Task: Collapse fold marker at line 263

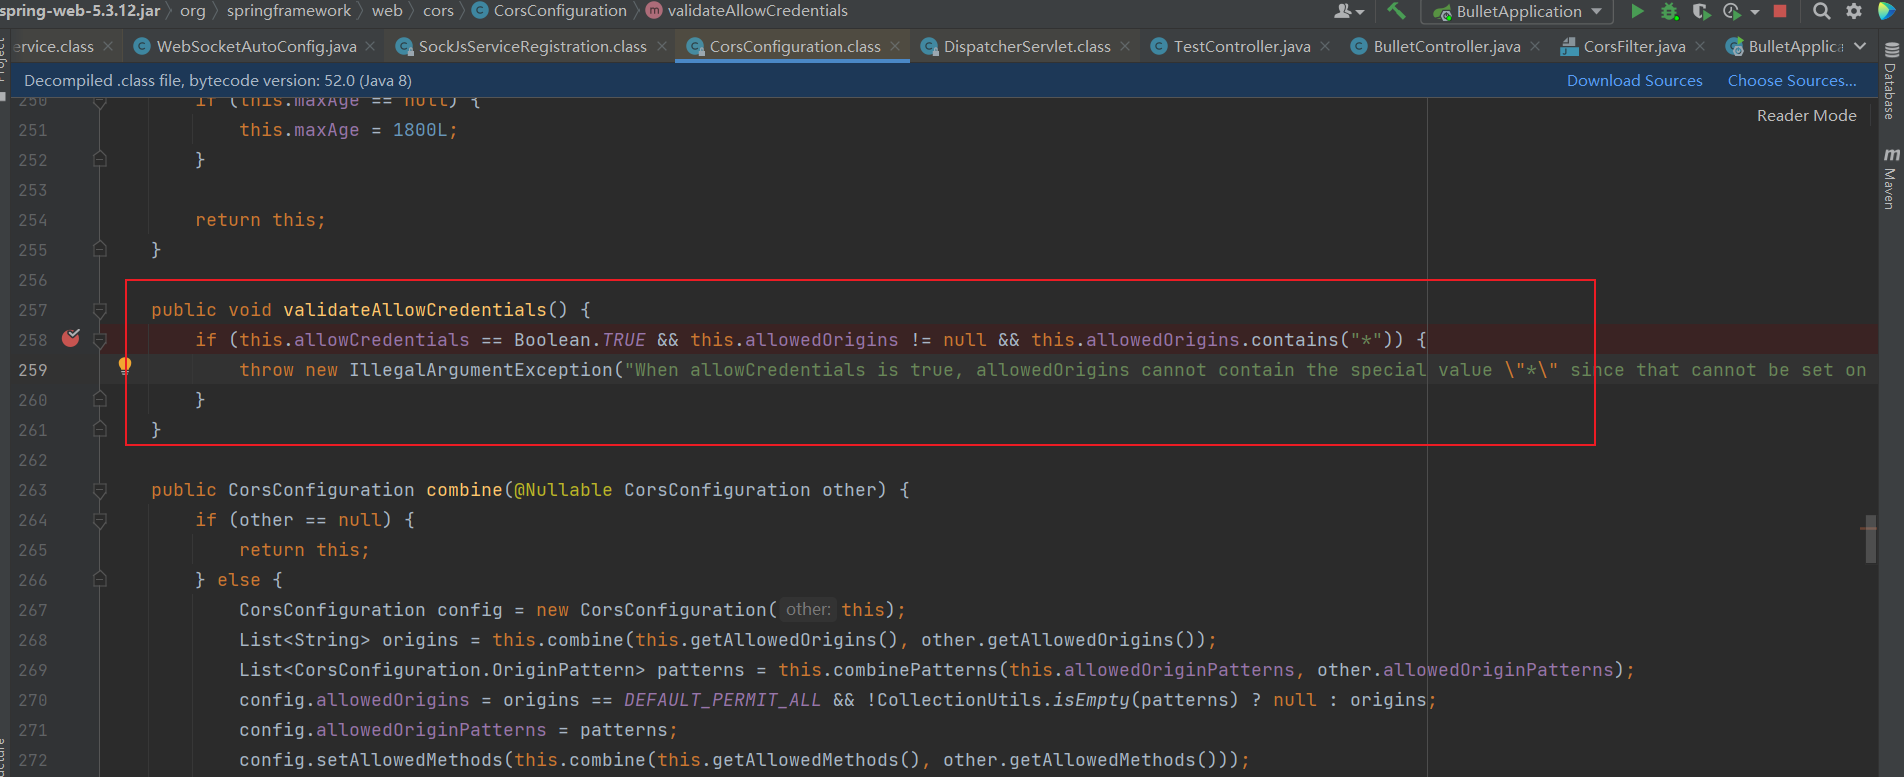Action: (100, 490)
